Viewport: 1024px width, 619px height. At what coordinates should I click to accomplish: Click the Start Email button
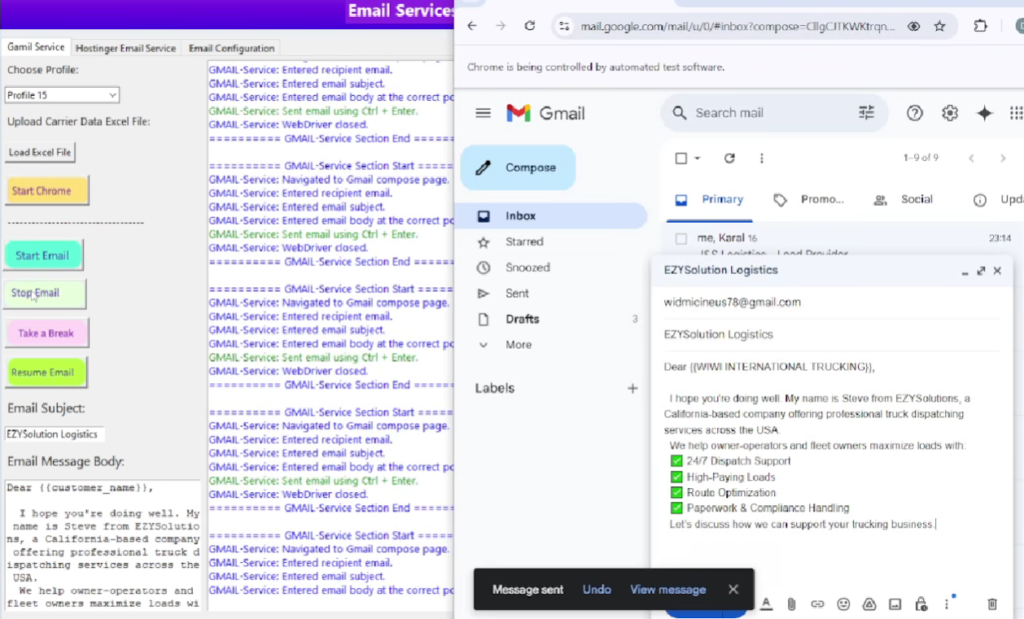point(43,255)
